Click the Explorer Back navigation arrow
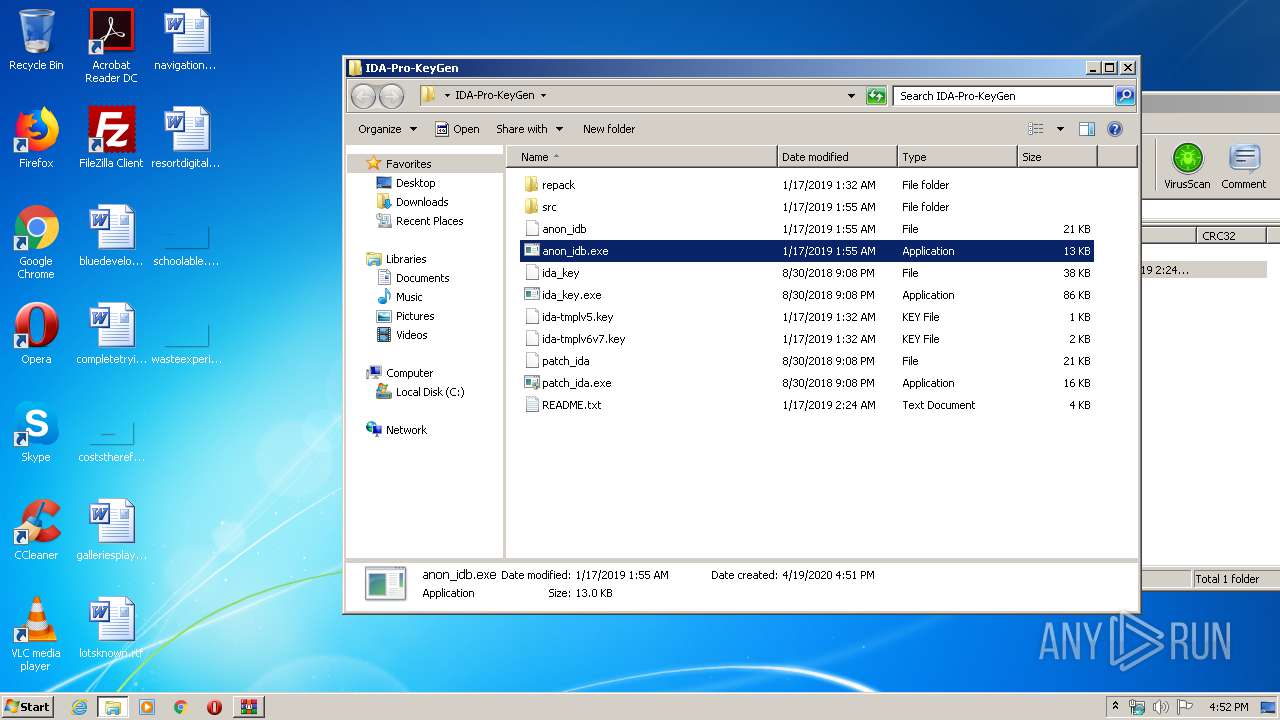This screenshot has height=720, width=1280. click(x=363, y=96)
